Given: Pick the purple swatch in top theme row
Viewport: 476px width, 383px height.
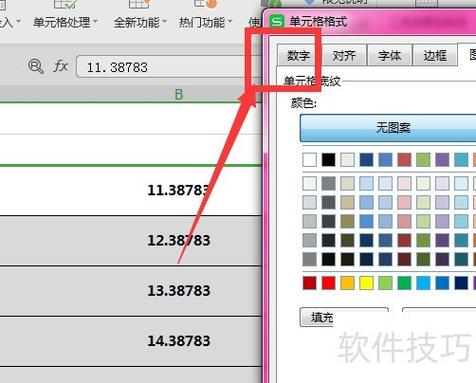Looking at the screenshot, I should (x=442, y=160).
